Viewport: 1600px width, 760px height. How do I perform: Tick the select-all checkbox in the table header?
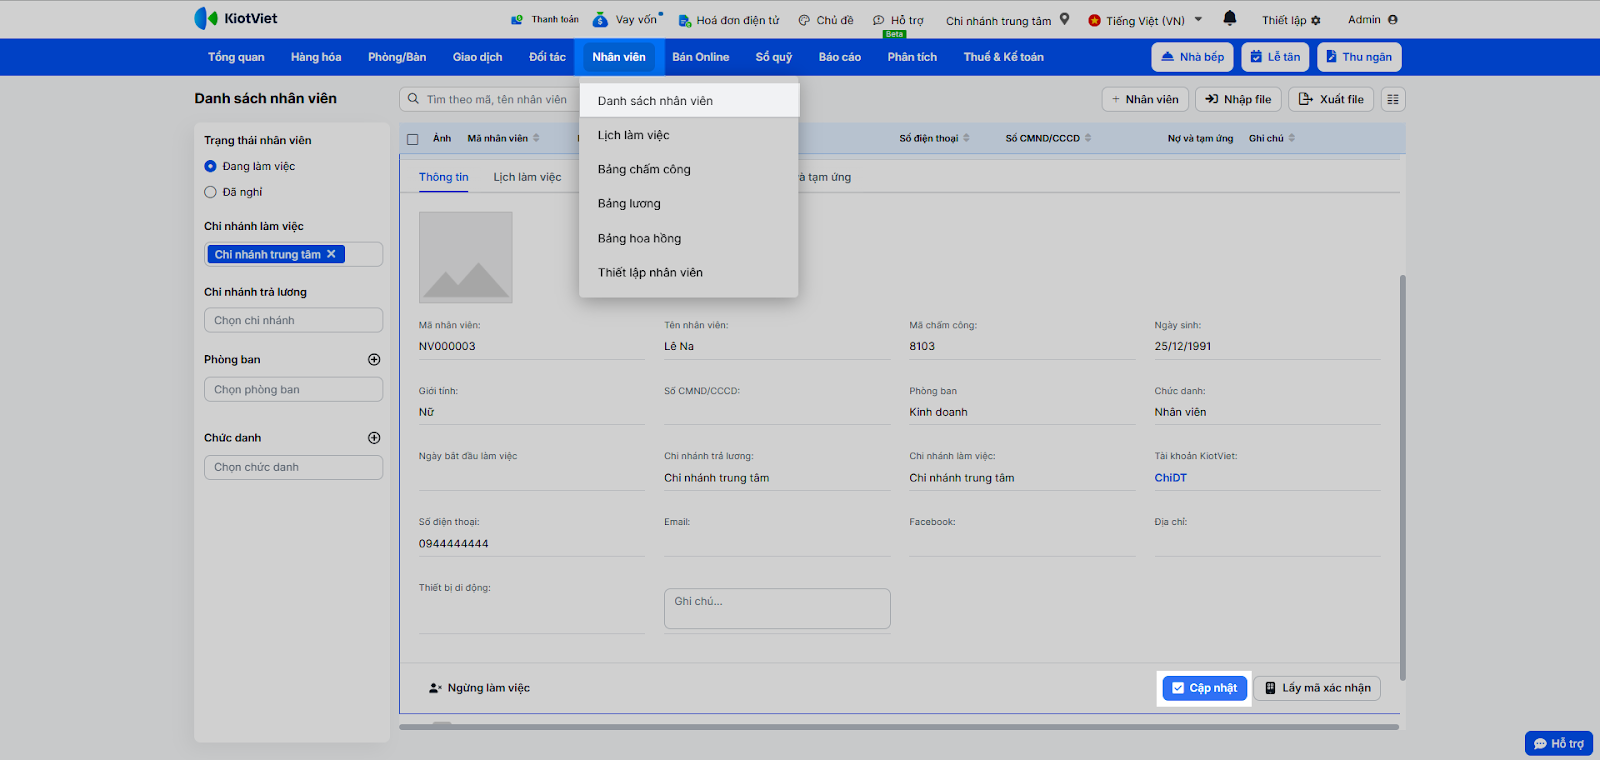point(413,139)
